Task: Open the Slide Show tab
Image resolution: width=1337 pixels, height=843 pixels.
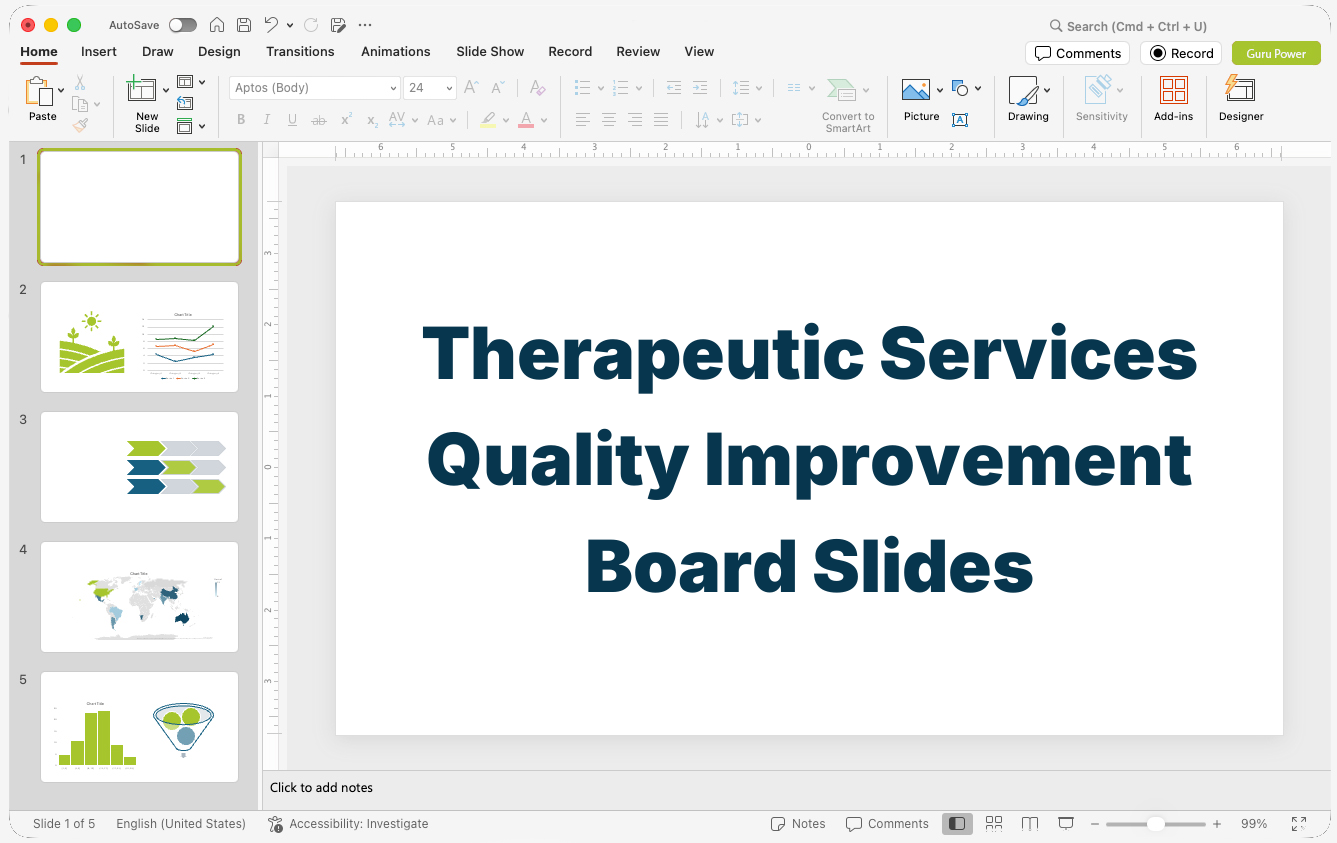Action: click(490, 51)
